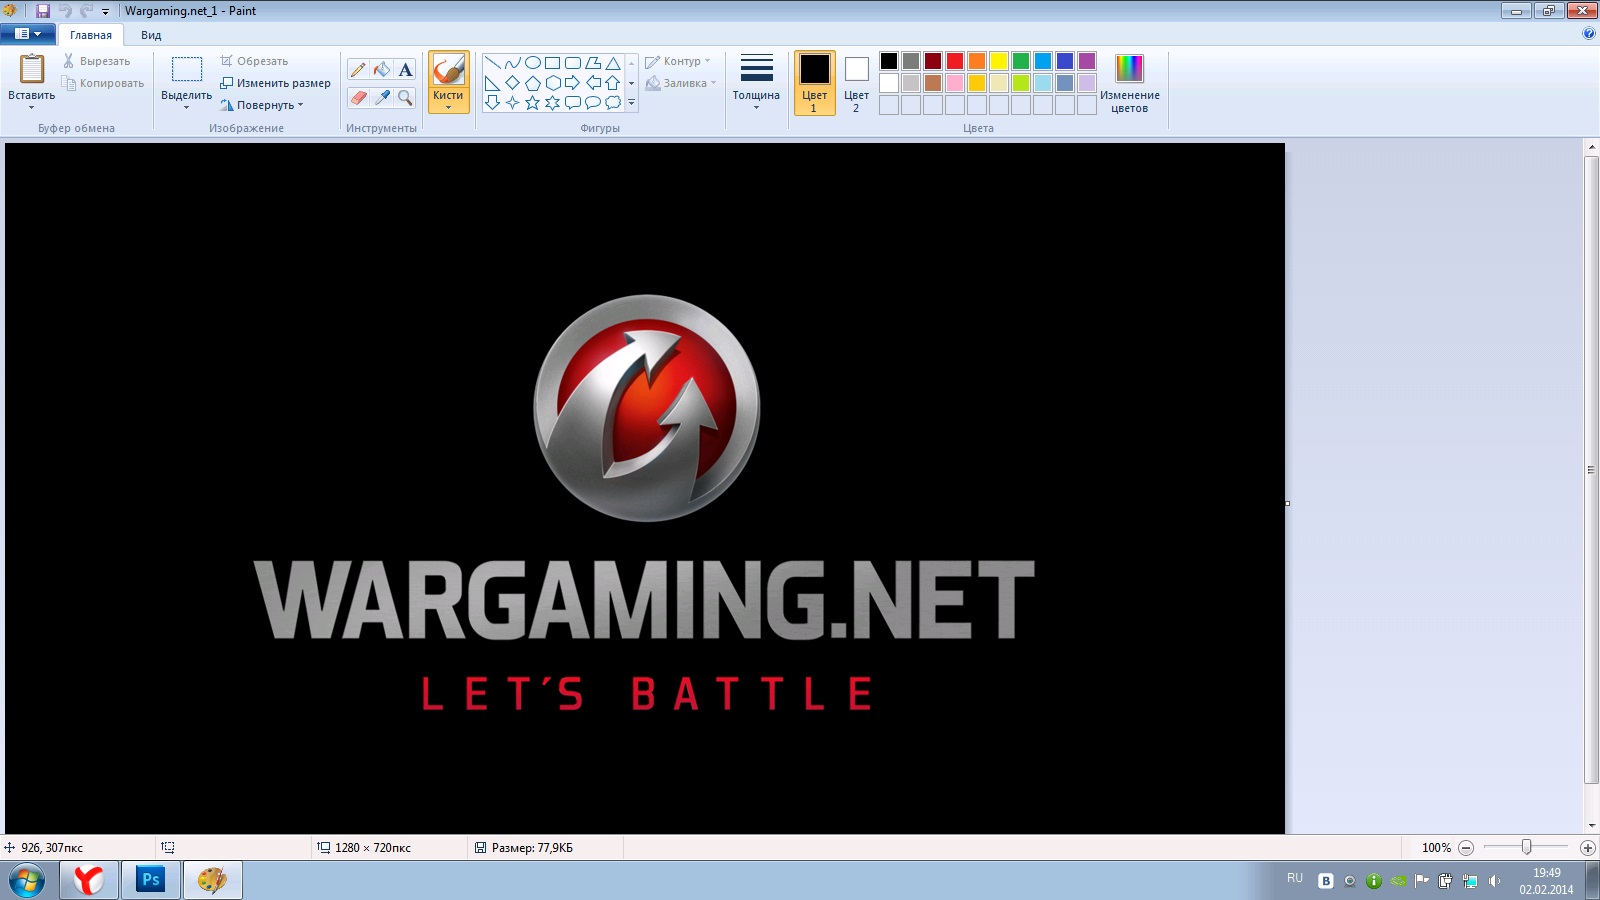Pick the red color swatch
The width and height of the screenshot is (1600, 900).
pos(955,61)
